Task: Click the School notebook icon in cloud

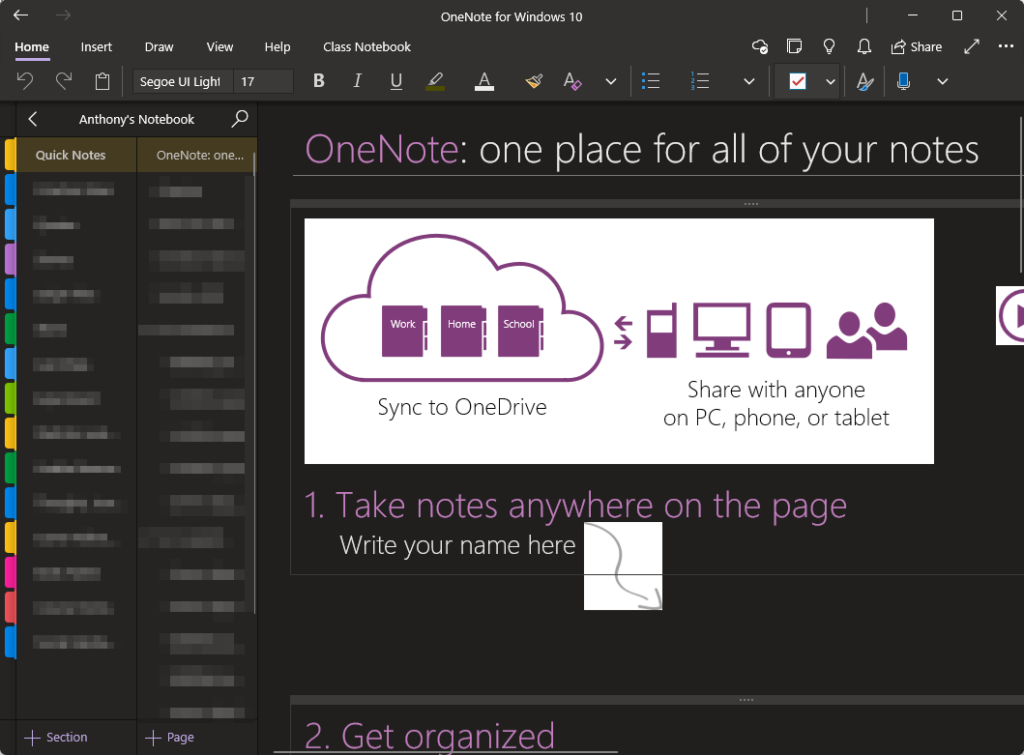Action: [x=520, y=331]
